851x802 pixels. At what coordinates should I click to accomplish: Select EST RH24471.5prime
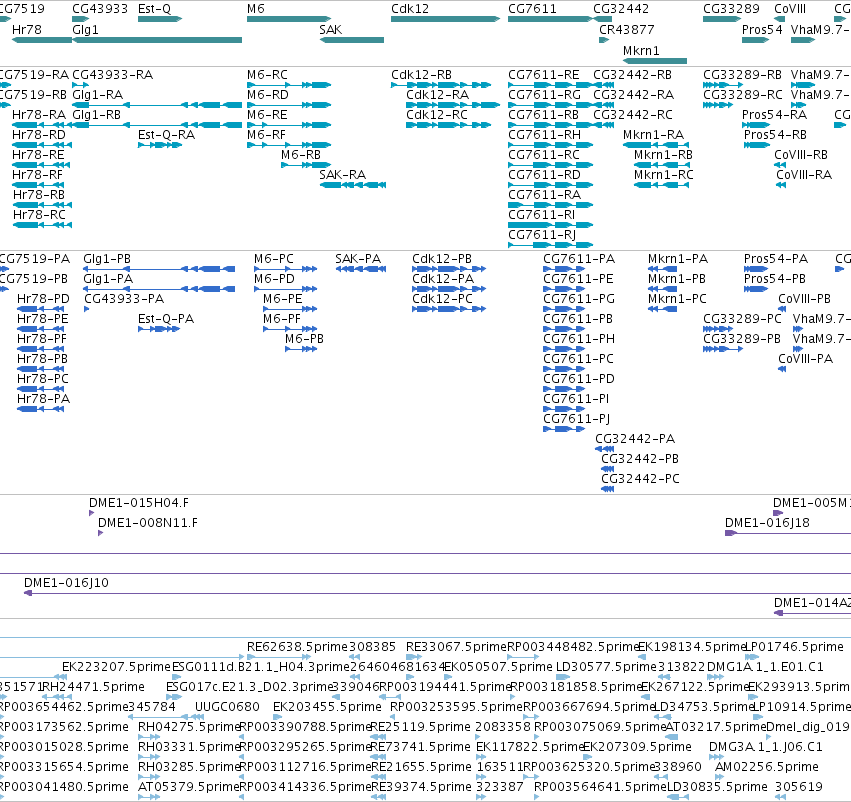[x=94, y=686]
